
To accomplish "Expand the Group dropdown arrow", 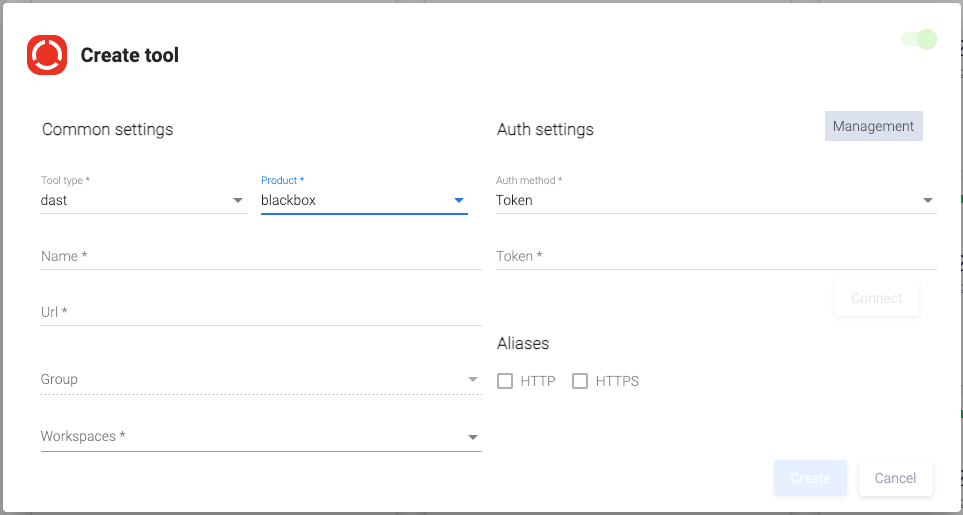I will click(x=473, y=380).
